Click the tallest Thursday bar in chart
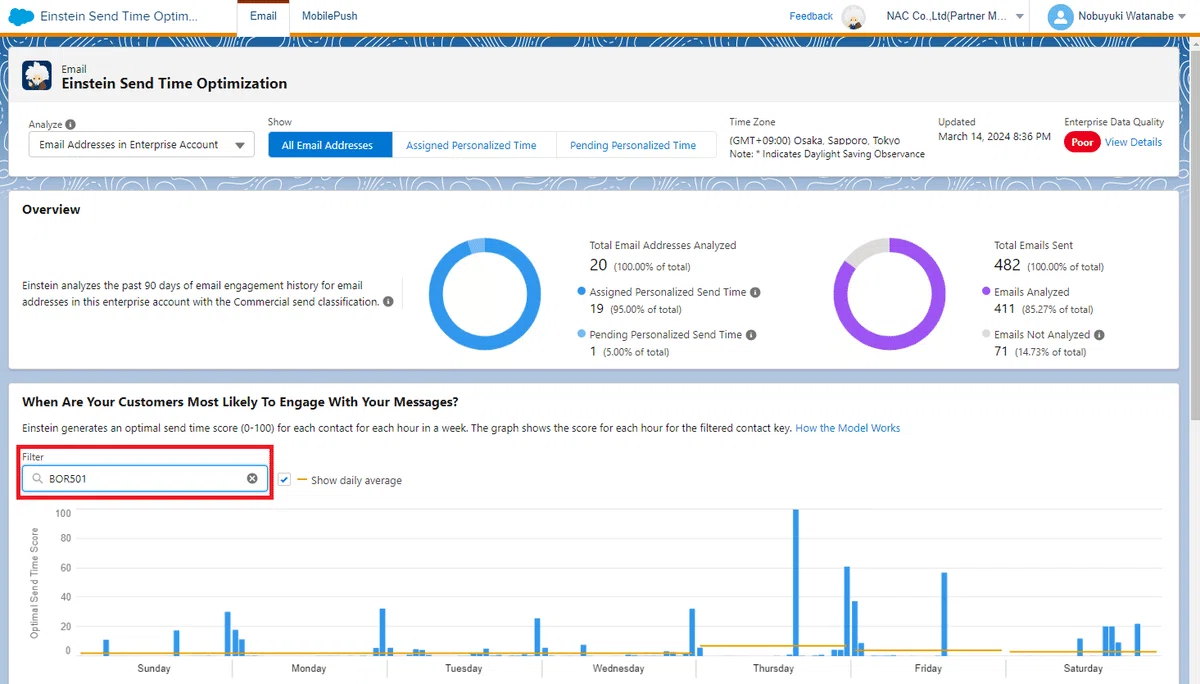1200x684 pixels. (x=796, y=582)
